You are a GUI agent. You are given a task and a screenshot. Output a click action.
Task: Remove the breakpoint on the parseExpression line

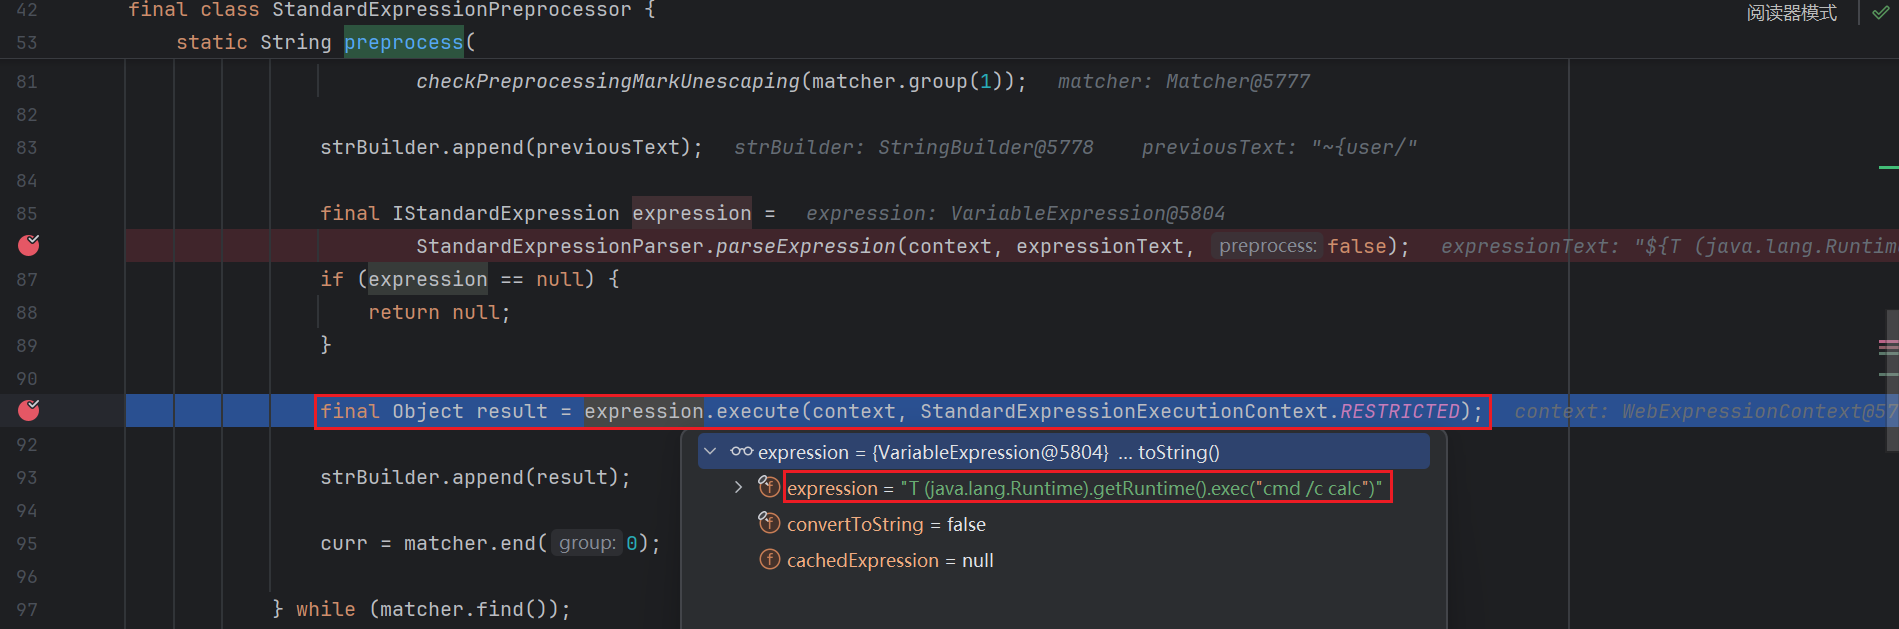tap(29, 245)
